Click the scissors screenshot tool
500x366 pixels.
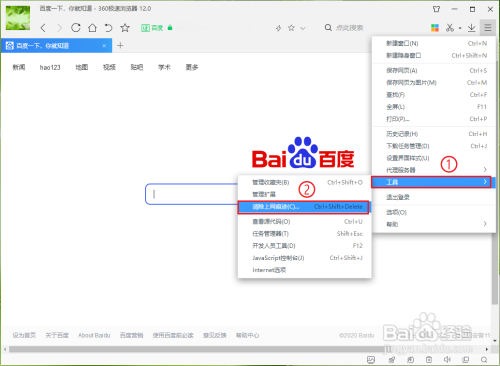[x=450, y=28]
